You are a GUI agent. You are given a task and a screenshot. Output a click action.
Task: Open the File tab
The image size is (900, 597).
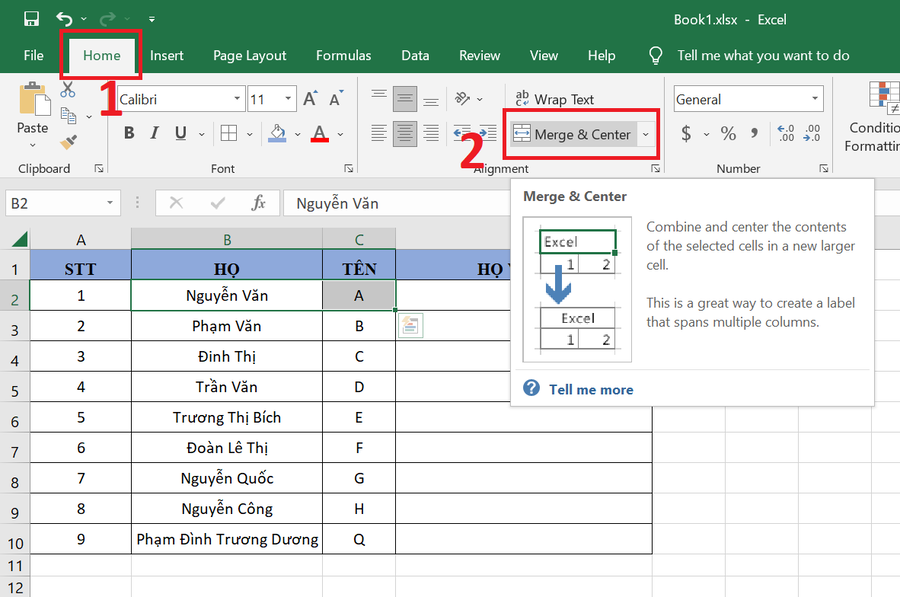coord(33,56)
